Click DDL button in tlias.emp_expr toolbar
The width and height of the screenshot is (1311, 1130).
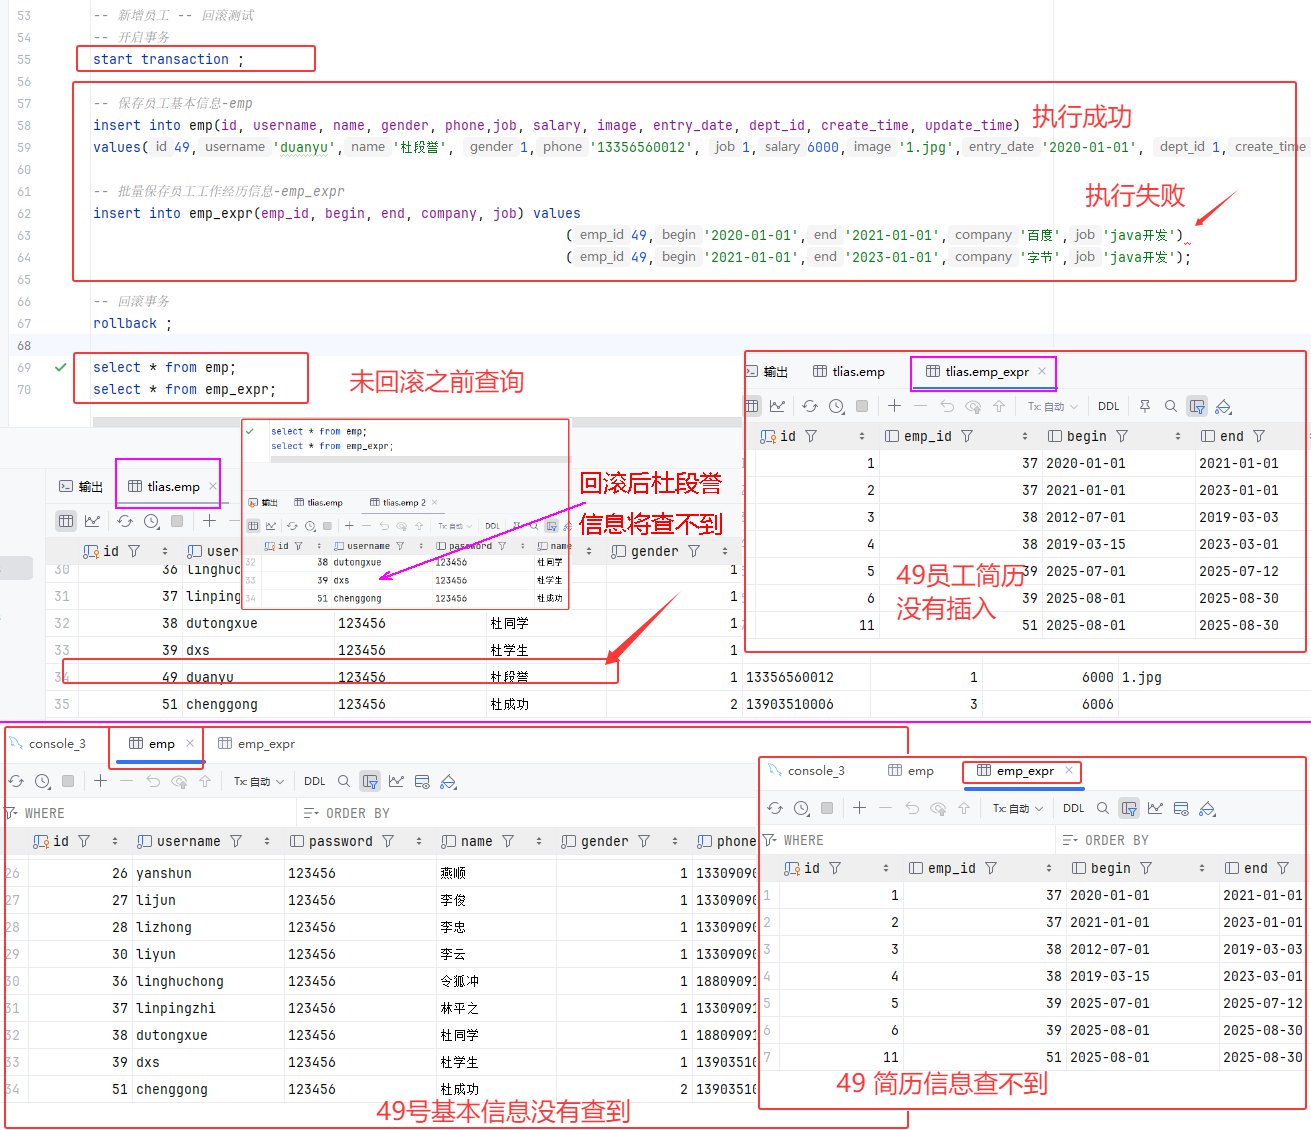tap(1108, 406)
